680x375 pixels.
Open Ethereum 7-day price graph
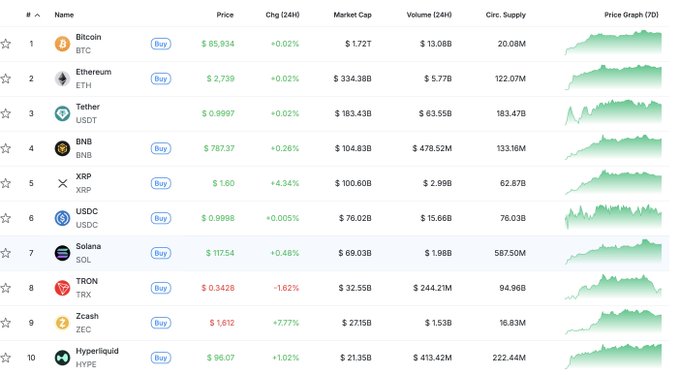click(x=613, y=78)
